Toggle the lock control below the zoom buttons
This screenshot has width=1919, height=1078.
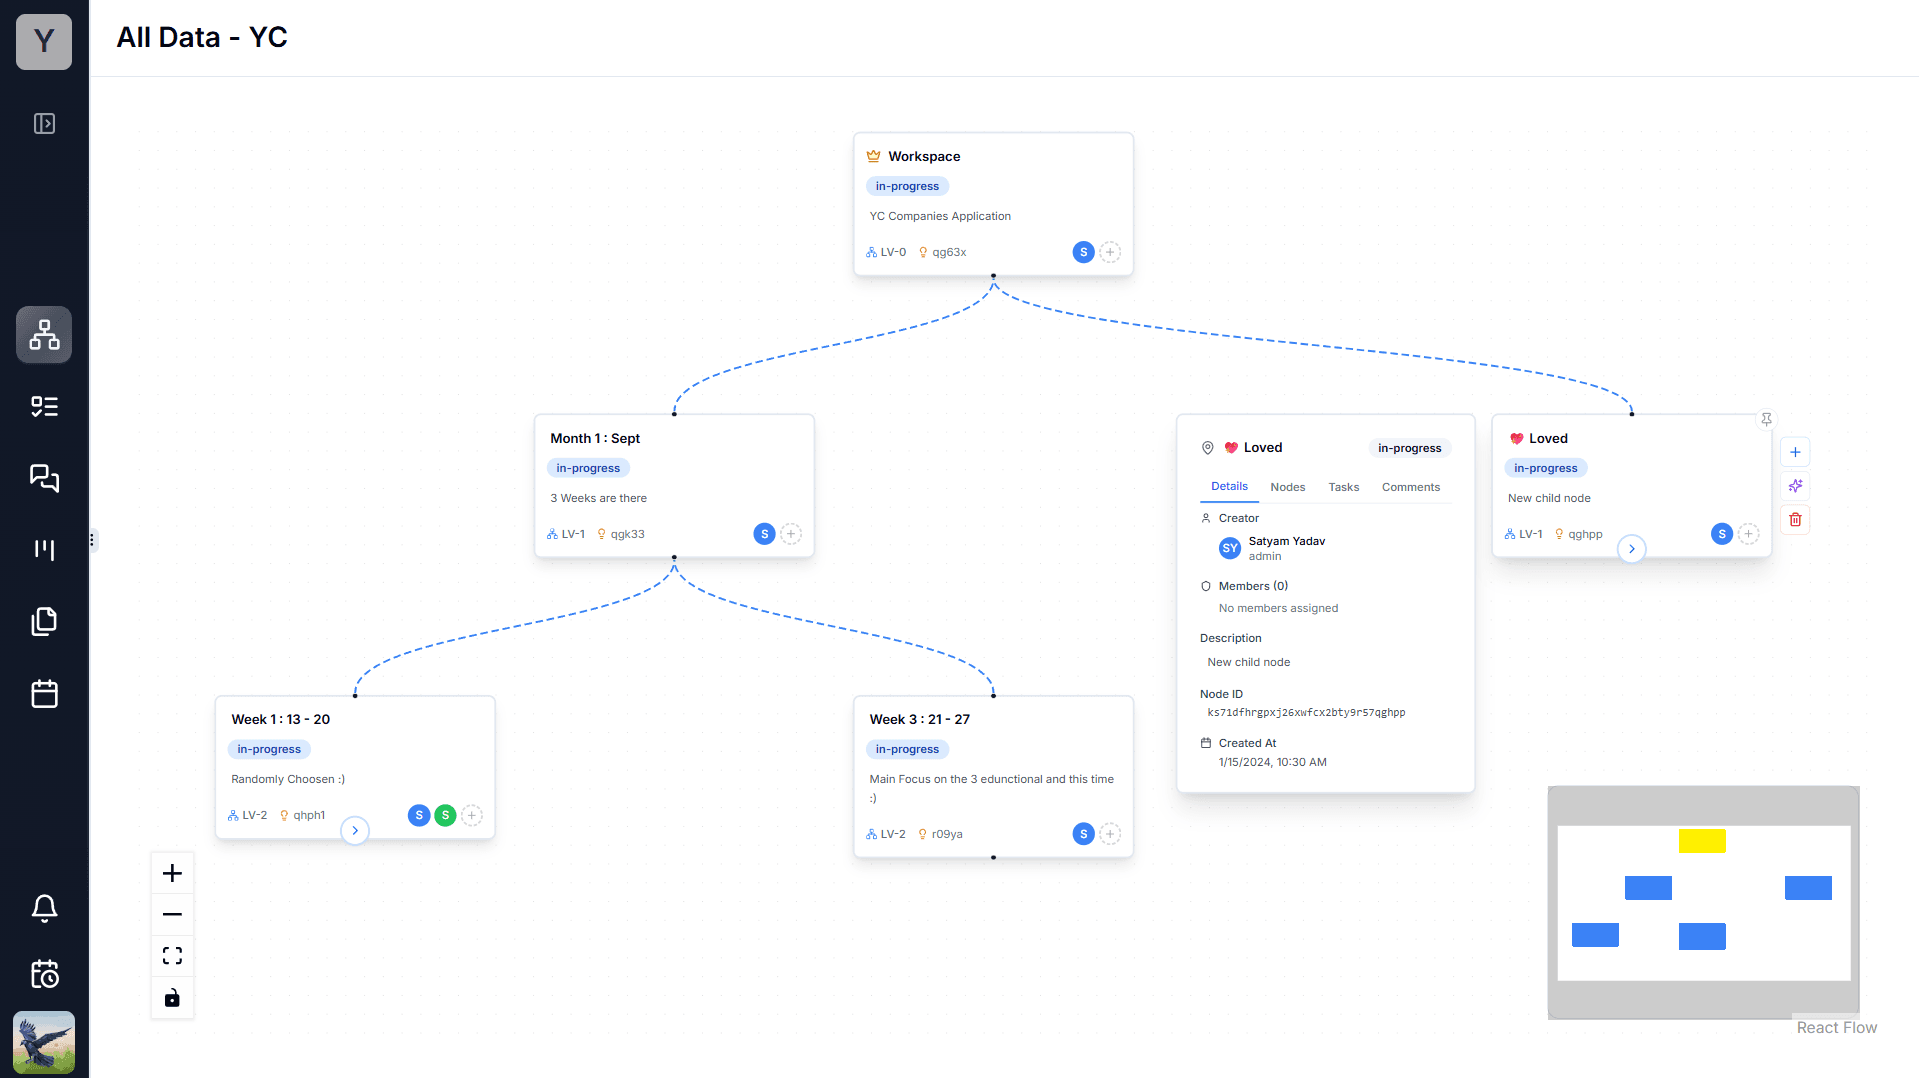click(x=172, y=997)
